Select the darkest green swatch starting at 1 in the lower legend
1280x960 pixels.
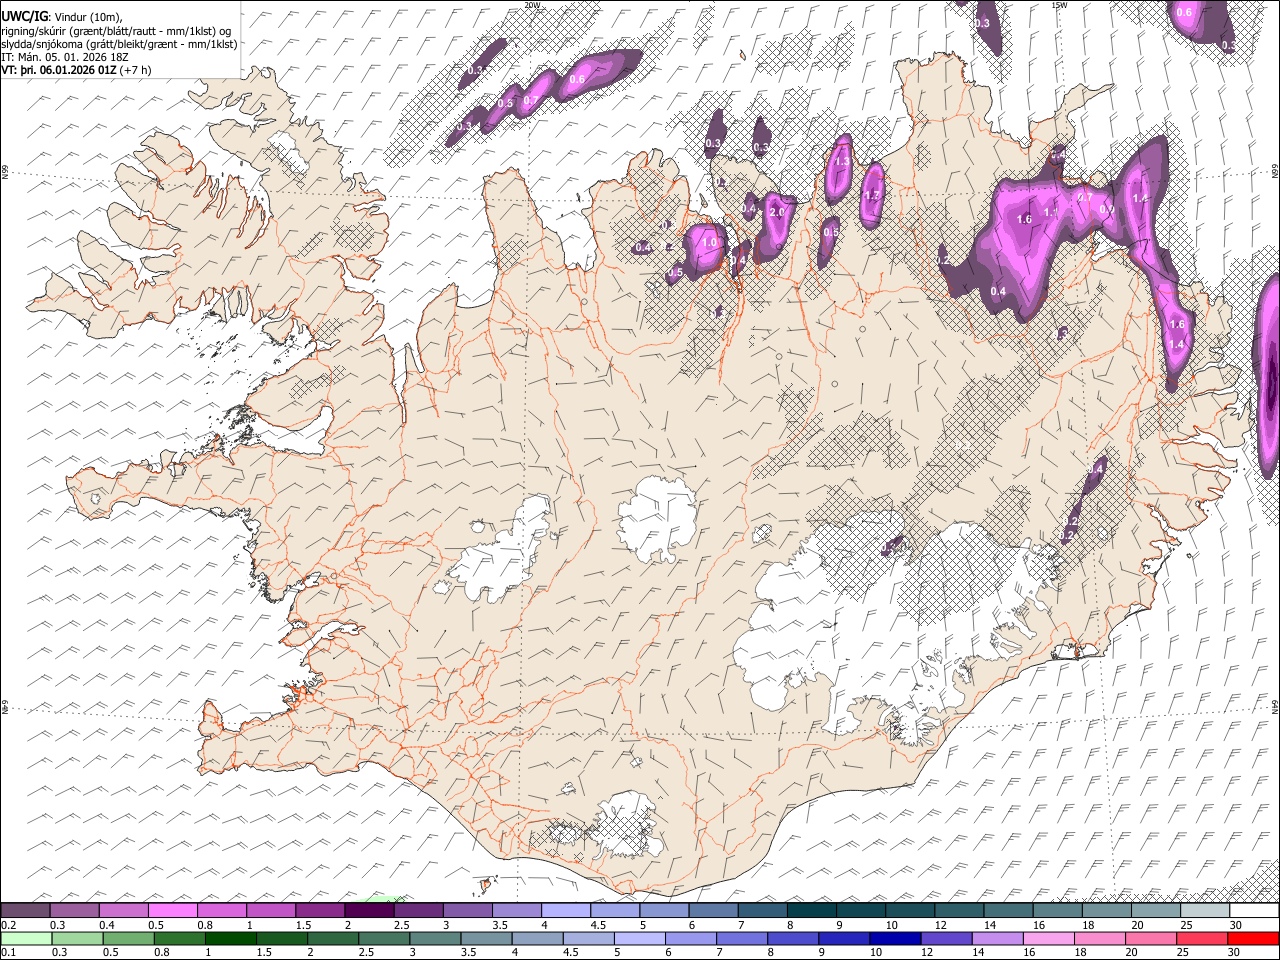pos(231,938)
